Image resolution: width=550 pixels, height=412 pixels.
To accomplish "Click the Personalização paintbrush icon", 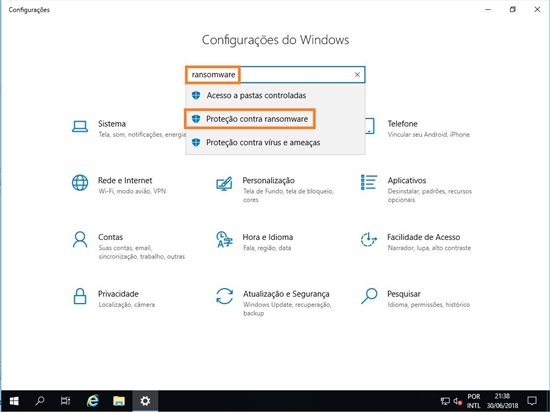I will coord(224,183).
